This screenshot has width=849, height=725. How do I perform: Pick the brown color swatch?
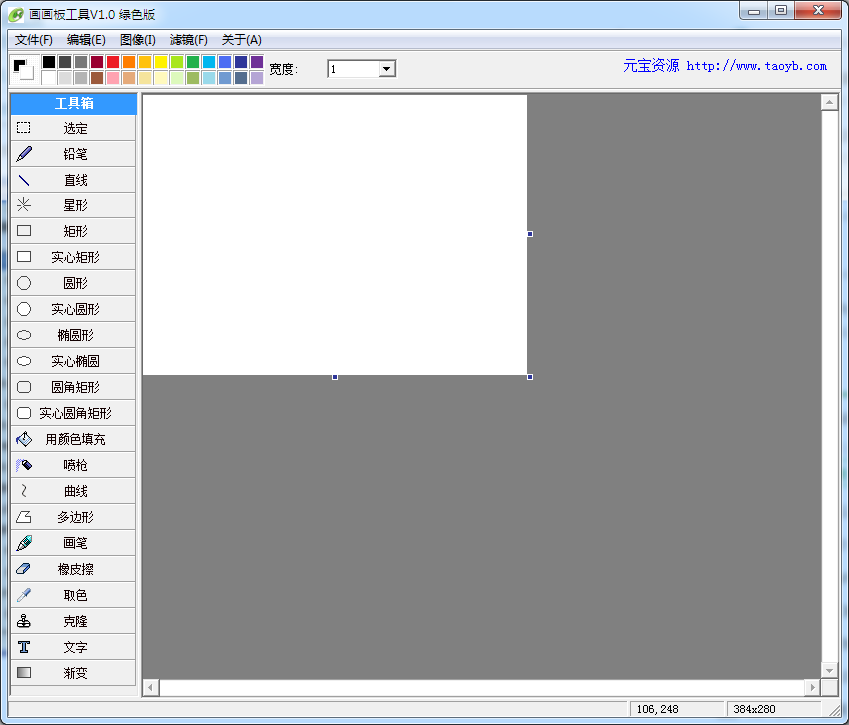(x=97, y=78)
